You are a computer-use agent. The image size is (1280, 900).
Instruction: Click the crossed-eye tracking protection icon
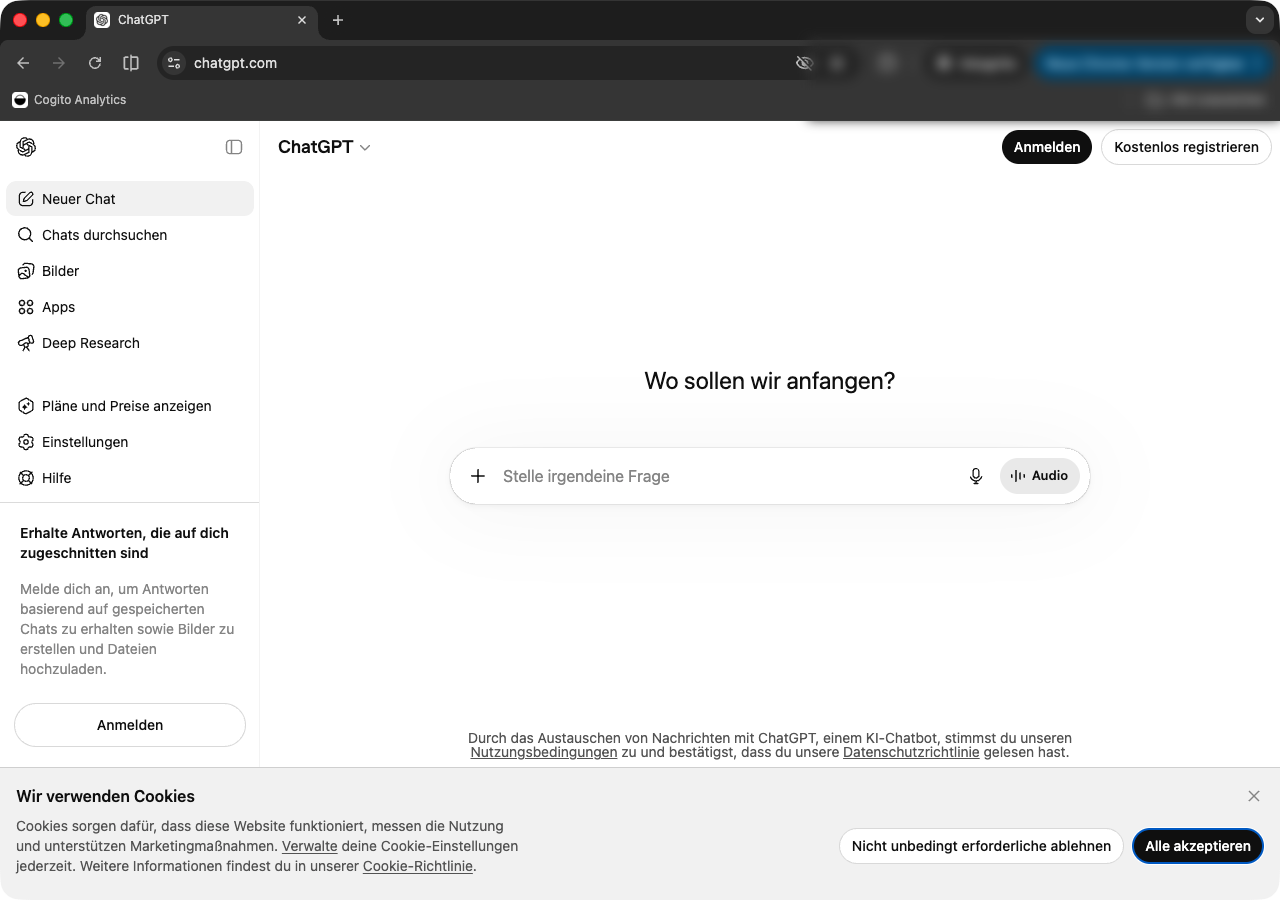804,63
